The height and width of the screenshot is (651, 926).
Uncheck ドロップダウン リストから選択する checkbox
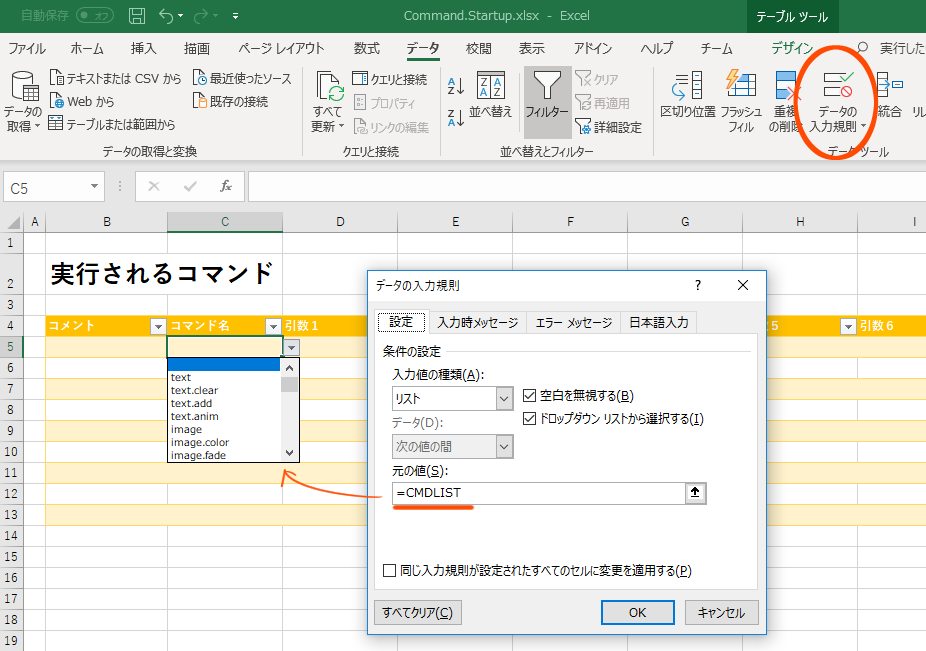tap(529, 418)
